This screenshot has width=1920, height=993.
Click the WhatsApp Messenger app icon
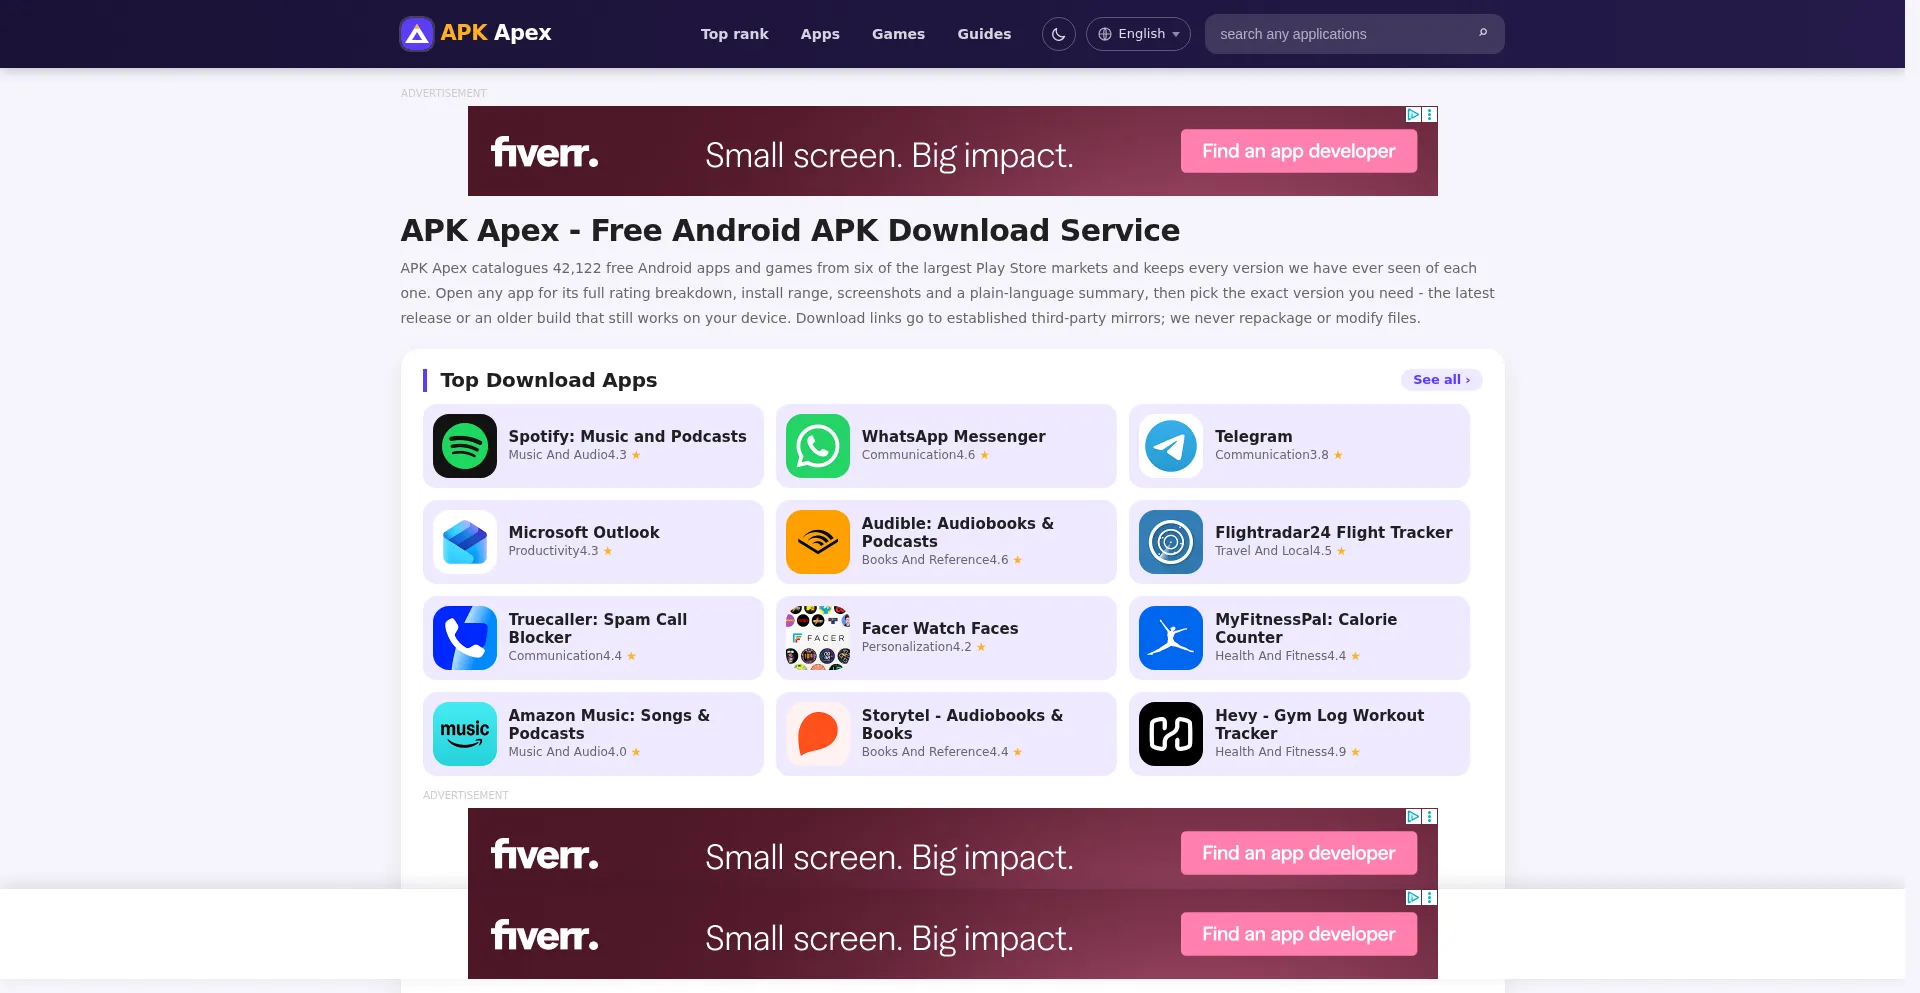coord(818,446)
